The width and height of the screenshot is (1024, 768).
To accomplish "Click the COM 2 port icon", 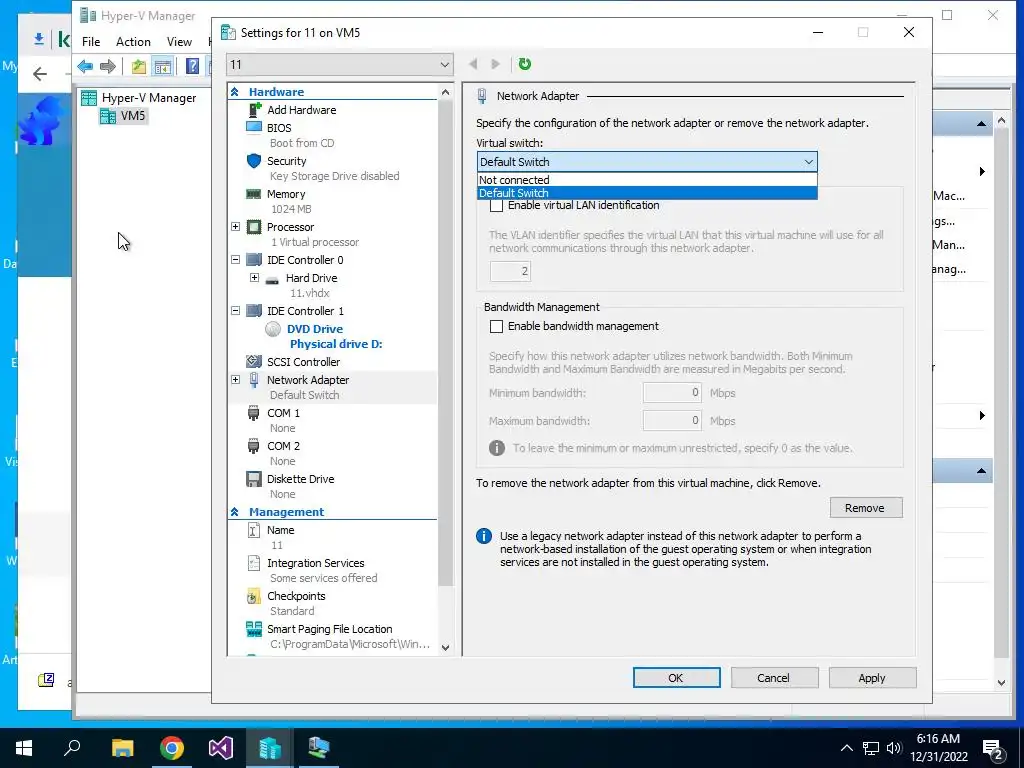I will pos(253,446).
